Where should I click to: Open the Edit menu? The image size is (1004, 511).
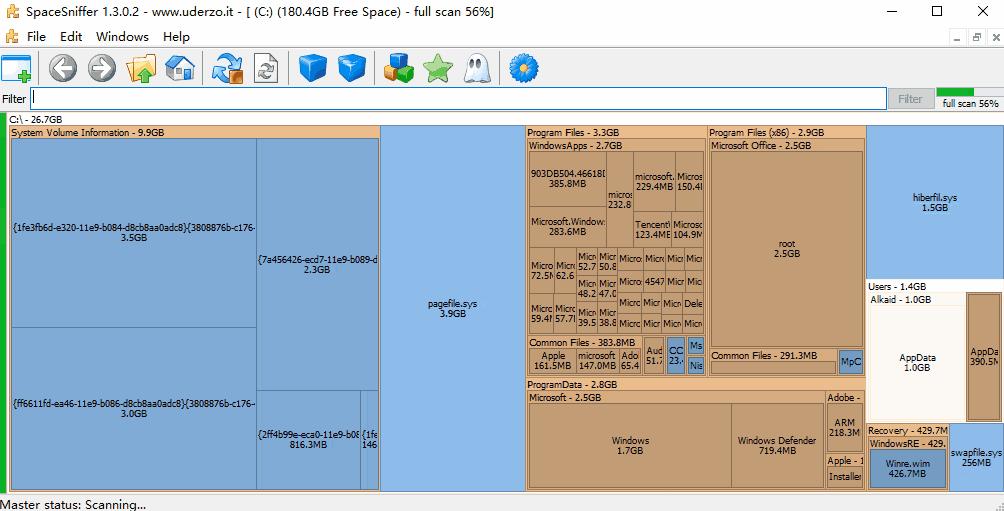pos(71,36)
